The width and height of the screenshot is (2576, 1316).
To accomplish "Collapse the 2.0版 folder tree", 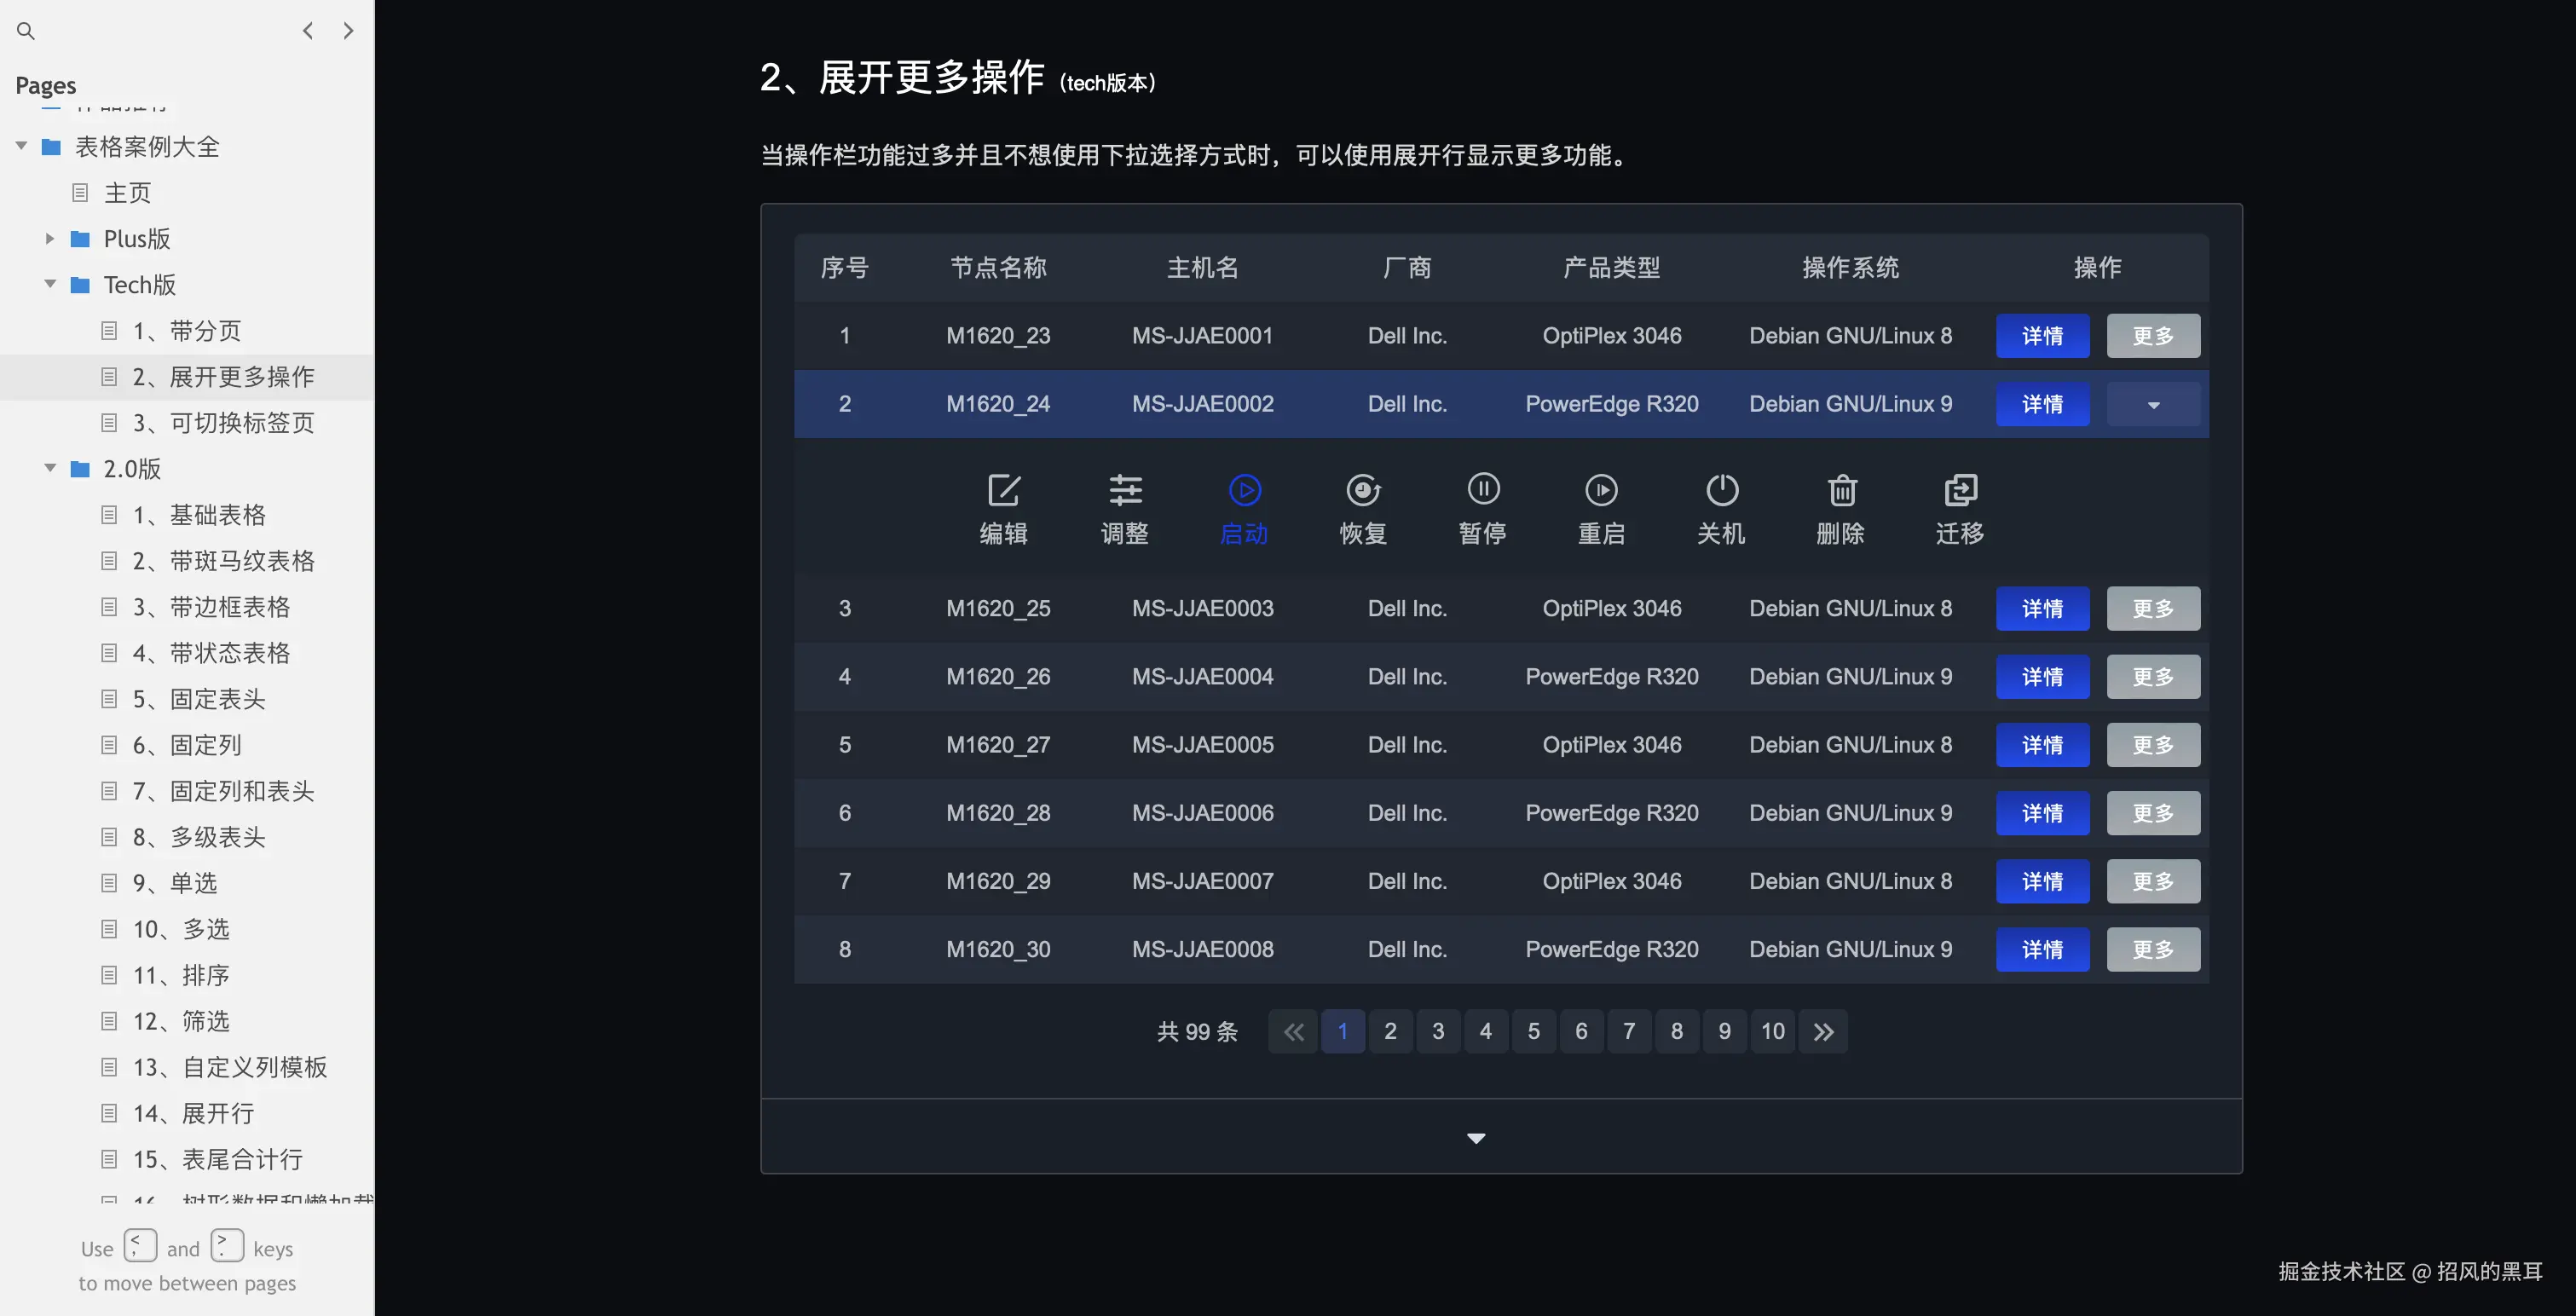I will coord(50,468).
